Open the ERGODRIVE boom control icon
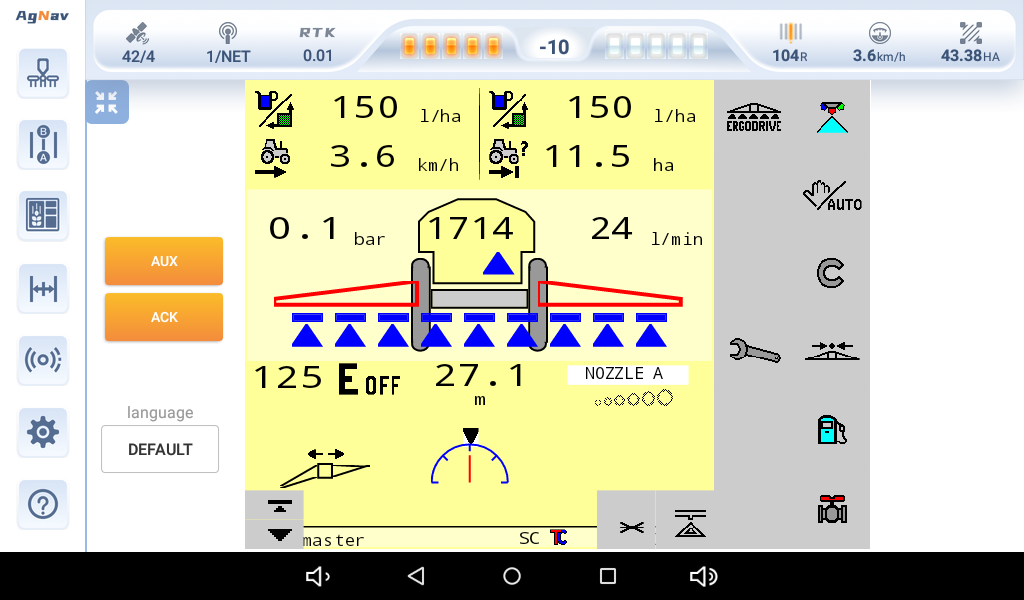 (753, 118)
